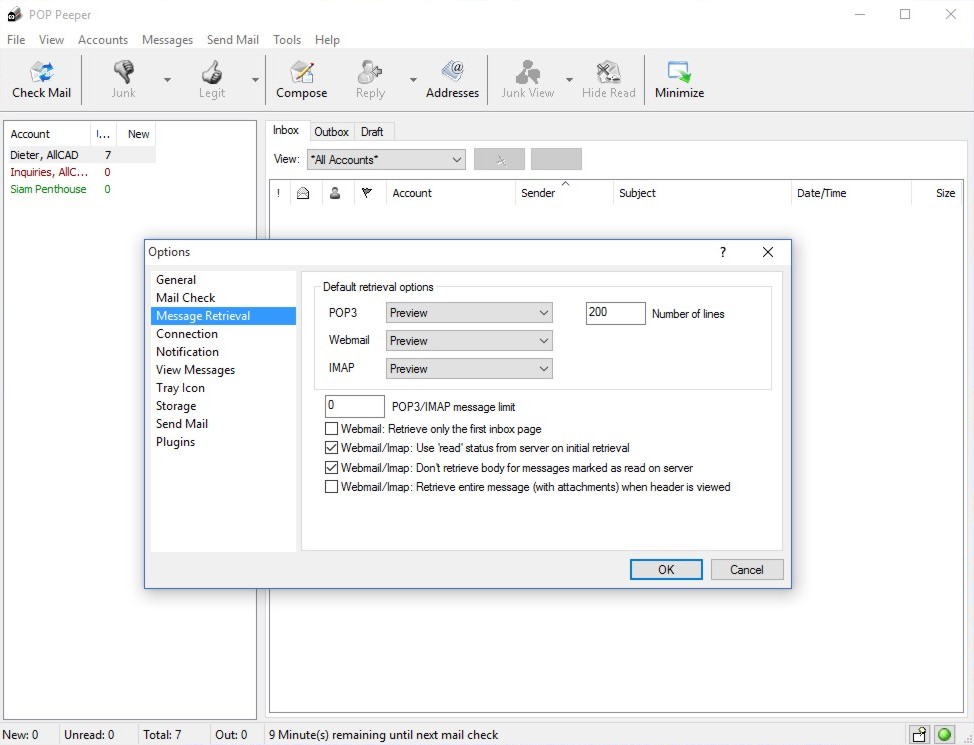Mark message as Junk with thumbs-down icon
The image size is (974, 745).
[x=124, y=80]
